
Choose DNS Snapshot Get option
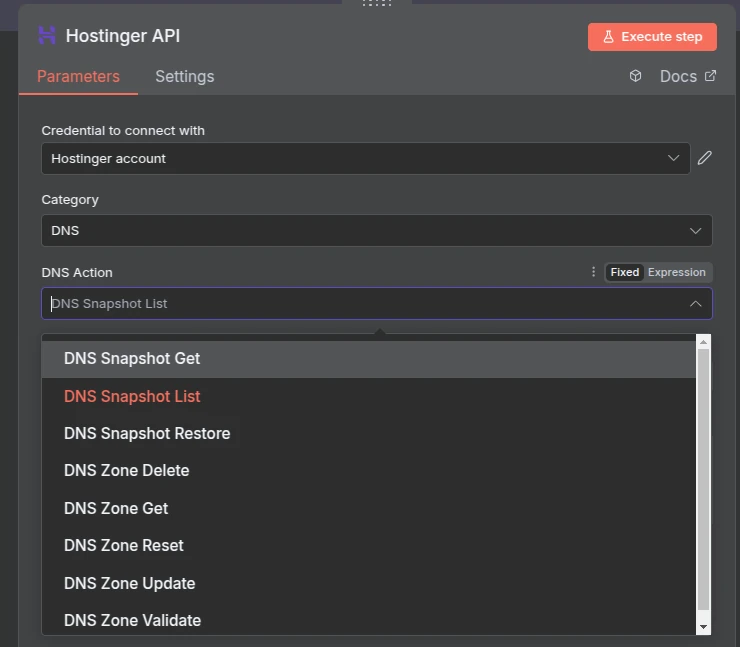coord(132,359)
